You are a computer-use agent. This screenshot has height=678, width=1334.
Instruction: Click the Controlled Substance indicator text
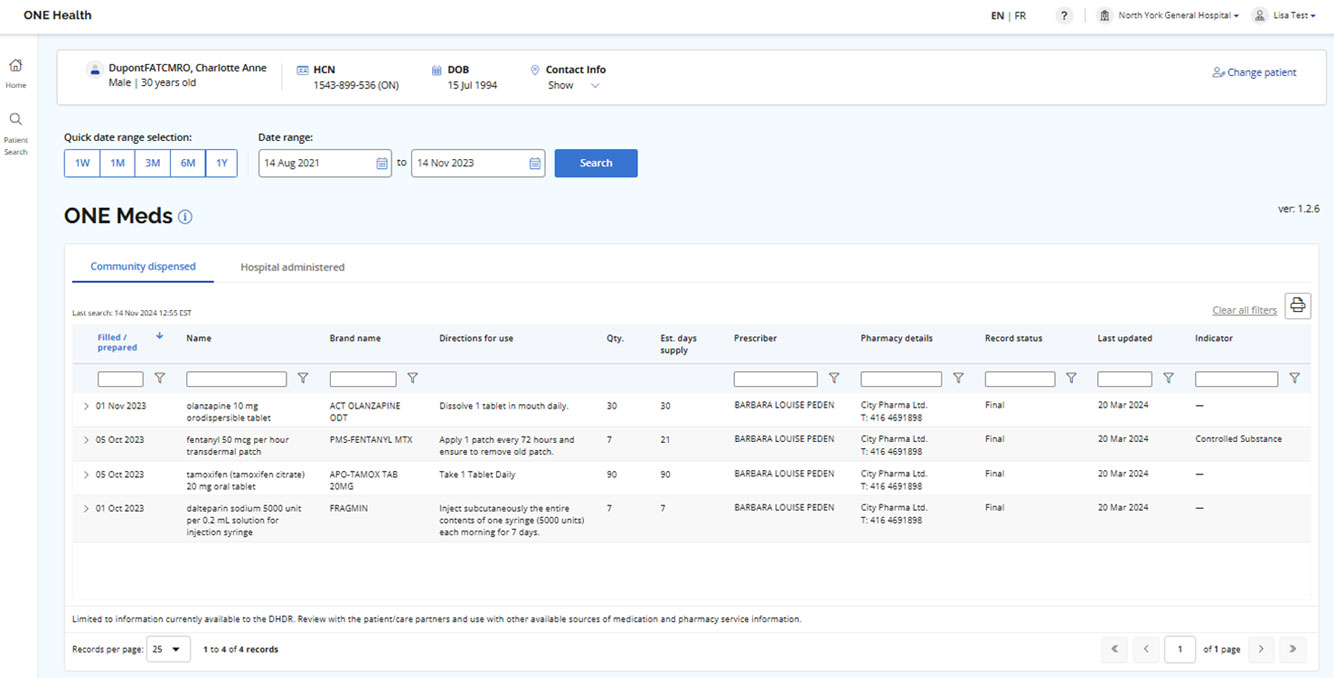pyautogui.click(x=1238, y=439)
